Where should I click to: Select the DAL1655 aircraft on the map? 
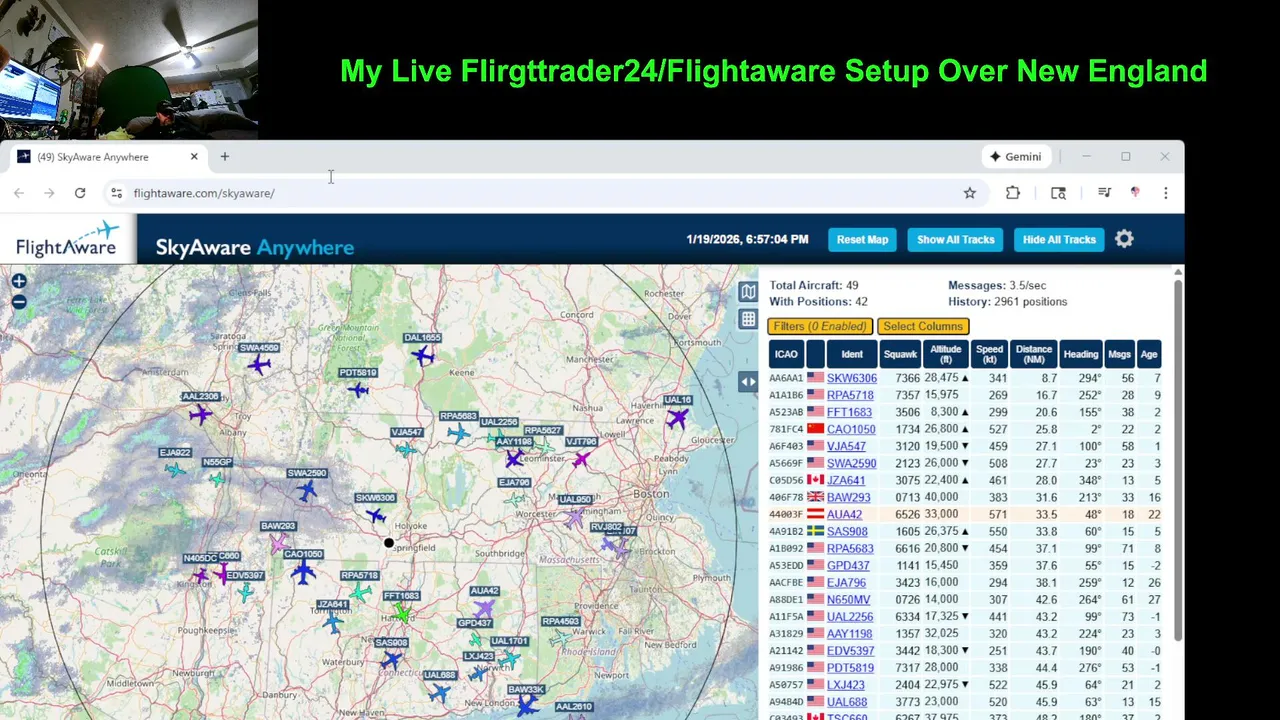click(x=424, y=355)
